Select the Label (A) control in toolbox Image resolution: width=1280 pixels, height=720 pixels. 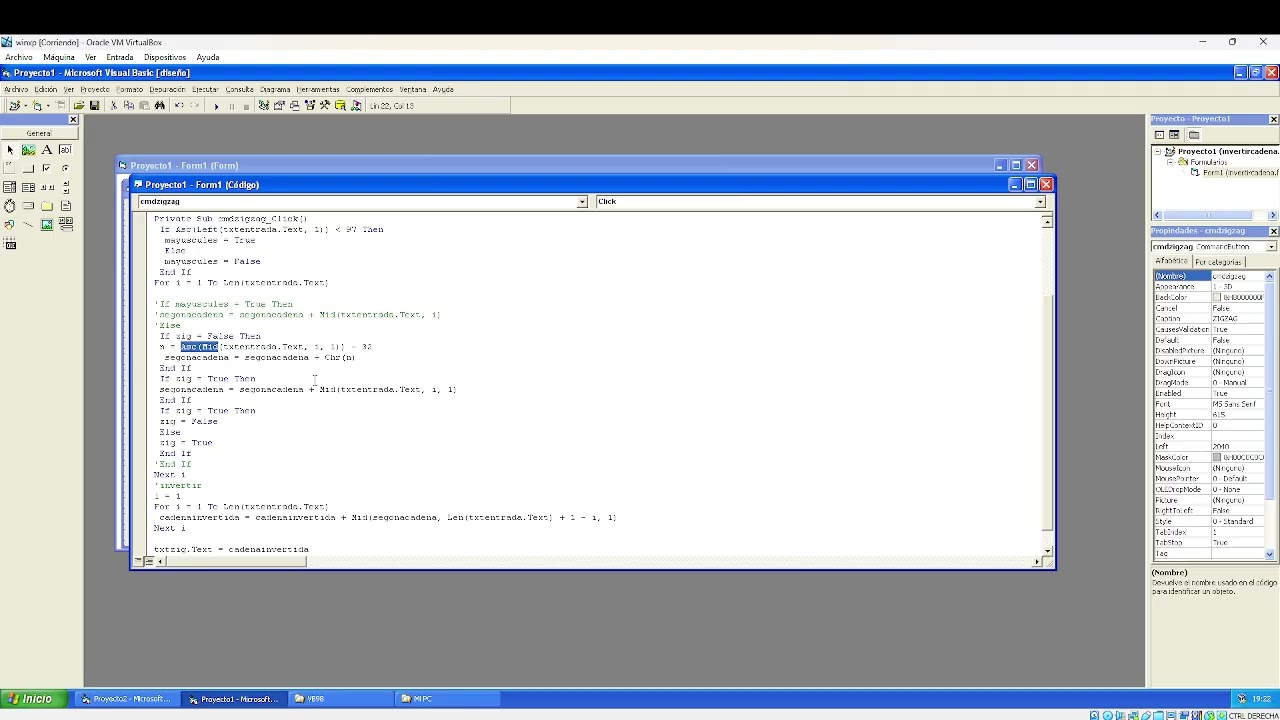47,150
